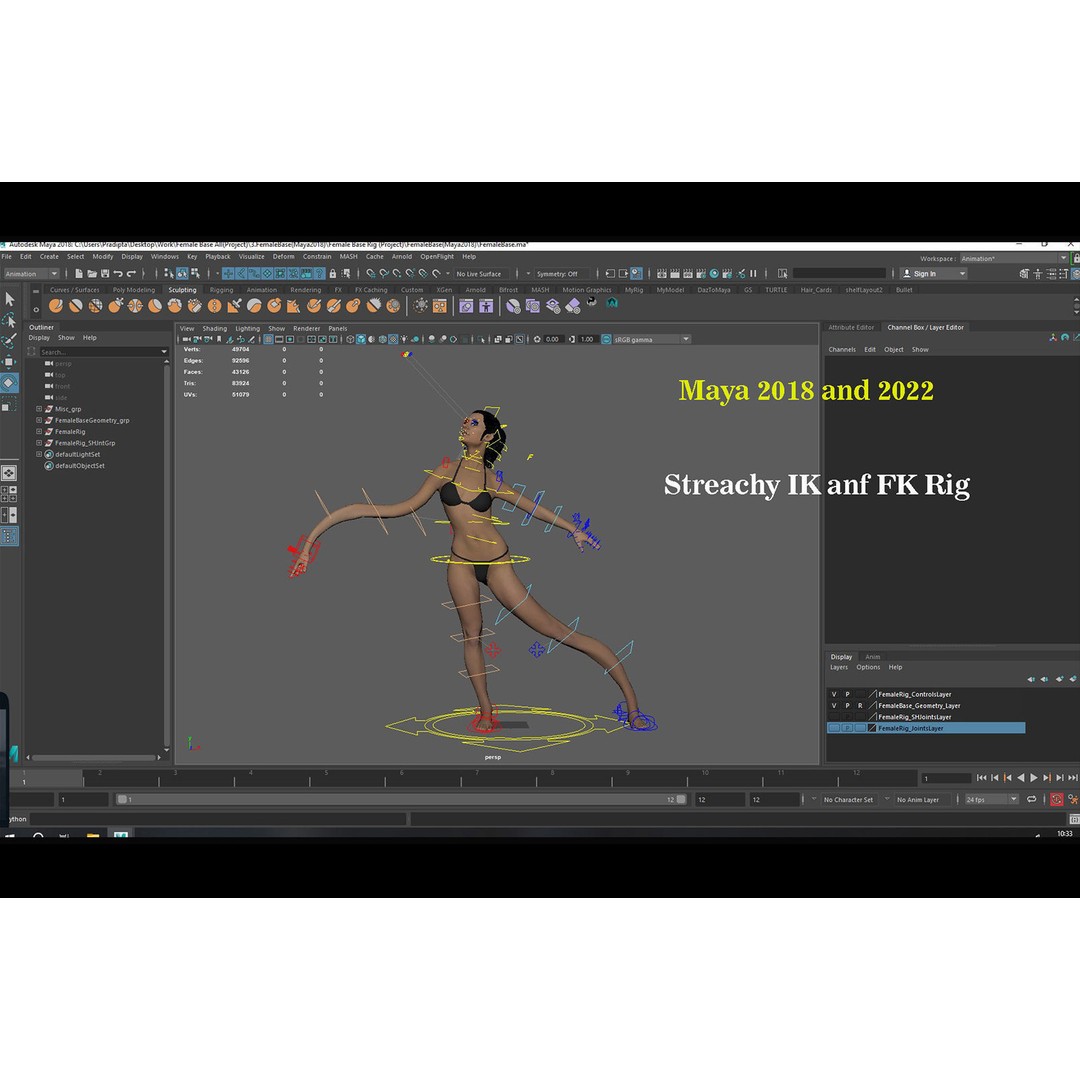The width and height of the screenshot is (1080, 1080).
Task: Choose the Lasso Select tool in toolbox
Action: click(x=10, y=320)
